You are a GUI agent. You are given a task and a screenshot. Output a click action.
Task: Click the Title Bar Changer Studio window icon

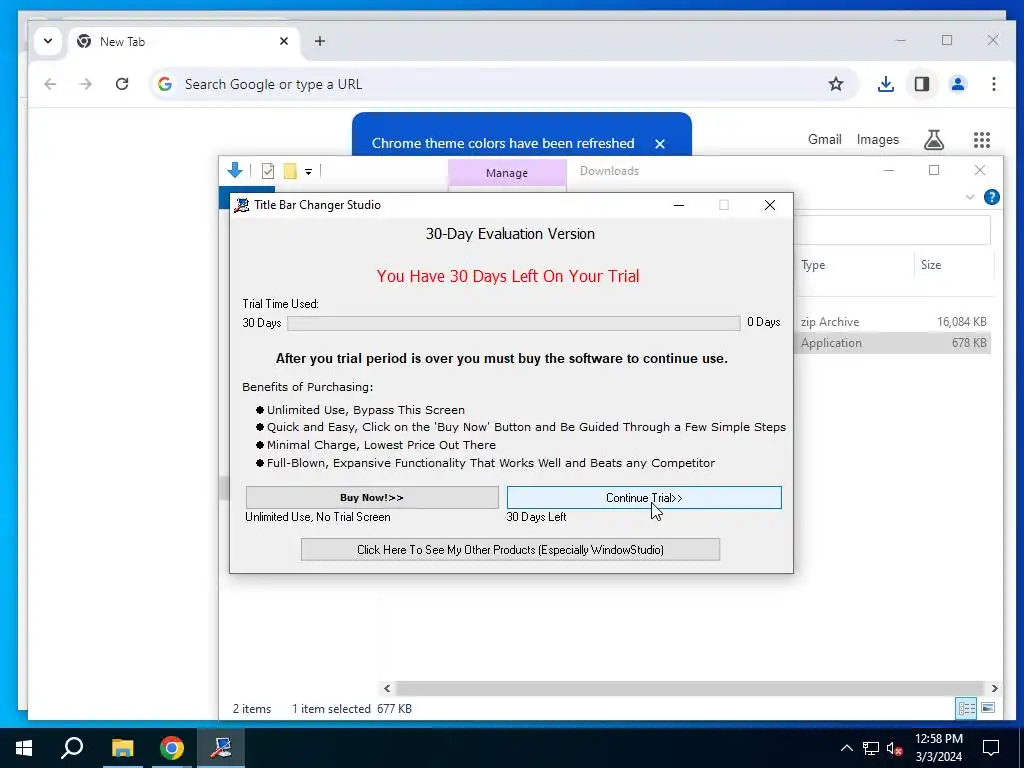pyautogui.click(x=242, y=205)
